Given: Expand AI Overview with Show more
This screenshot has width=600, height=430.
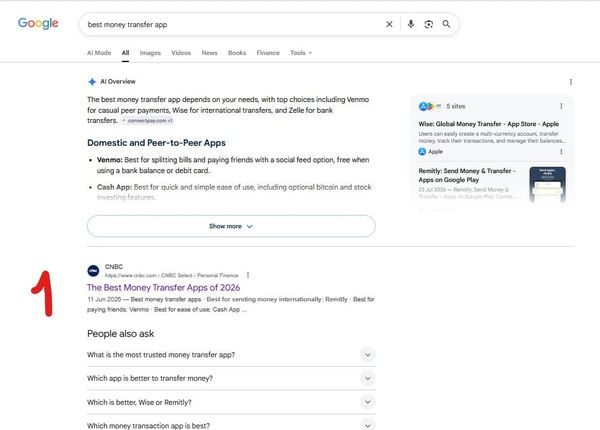Looking at the screenshot, I should (231, 226).
